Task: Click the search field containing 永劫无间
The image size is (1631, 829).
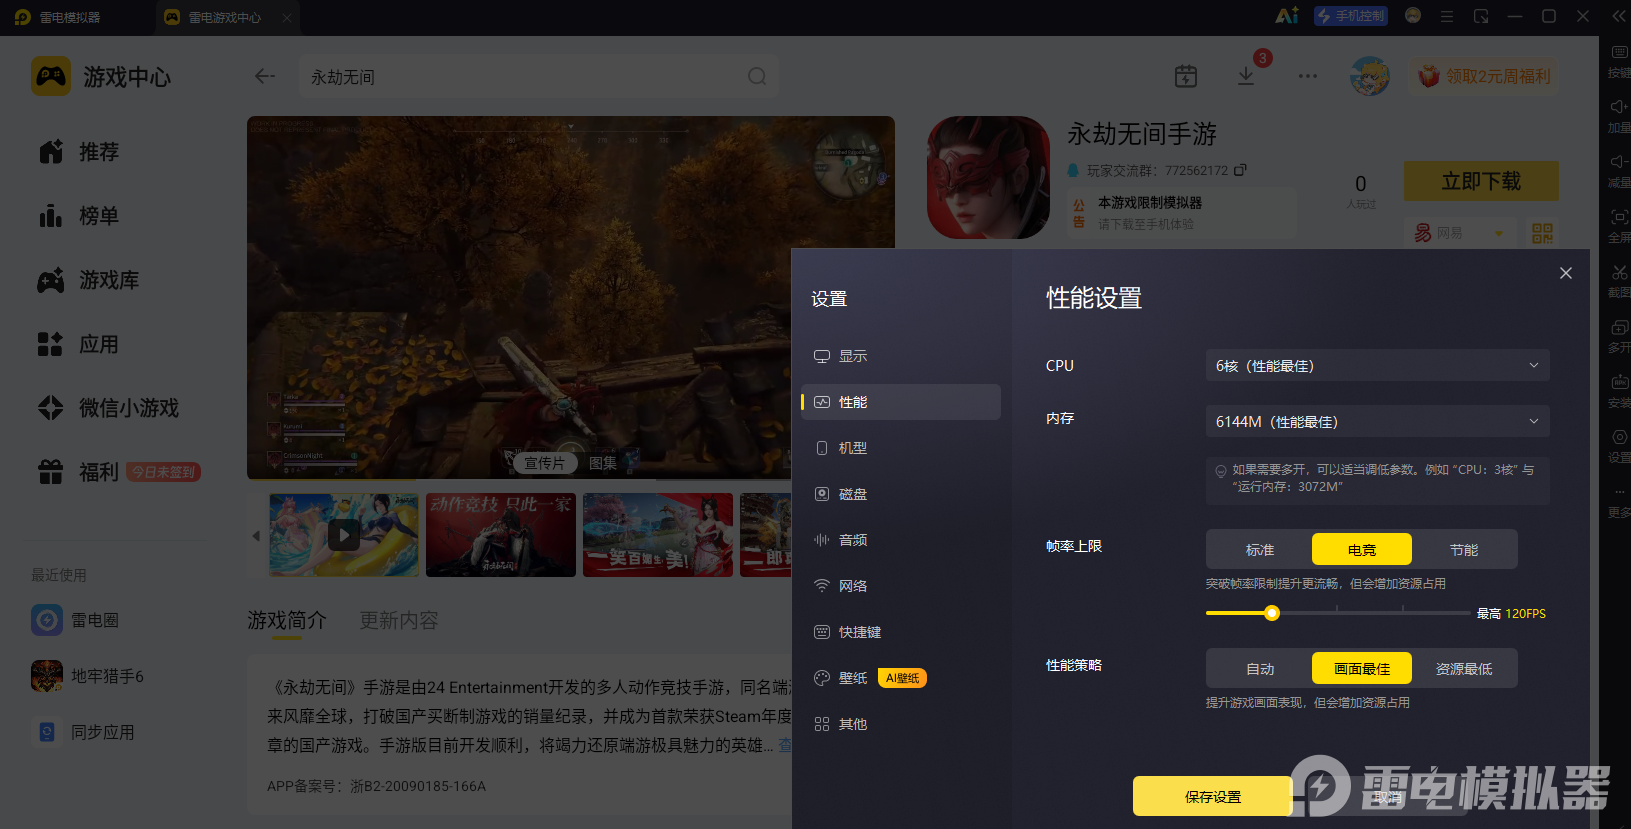Action: point(539,76)
